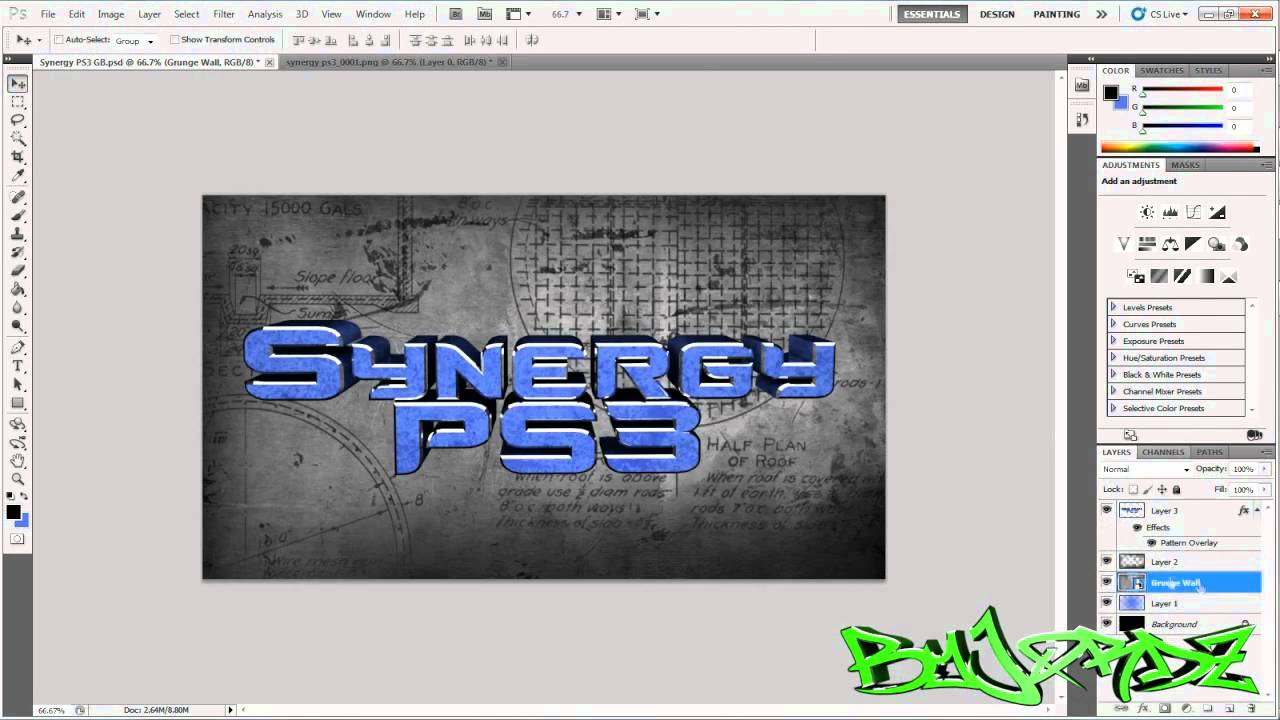The height and width of the screenshot is (720, 1280).
Task: Open the Image menu
Action: [x=111, y=14]
